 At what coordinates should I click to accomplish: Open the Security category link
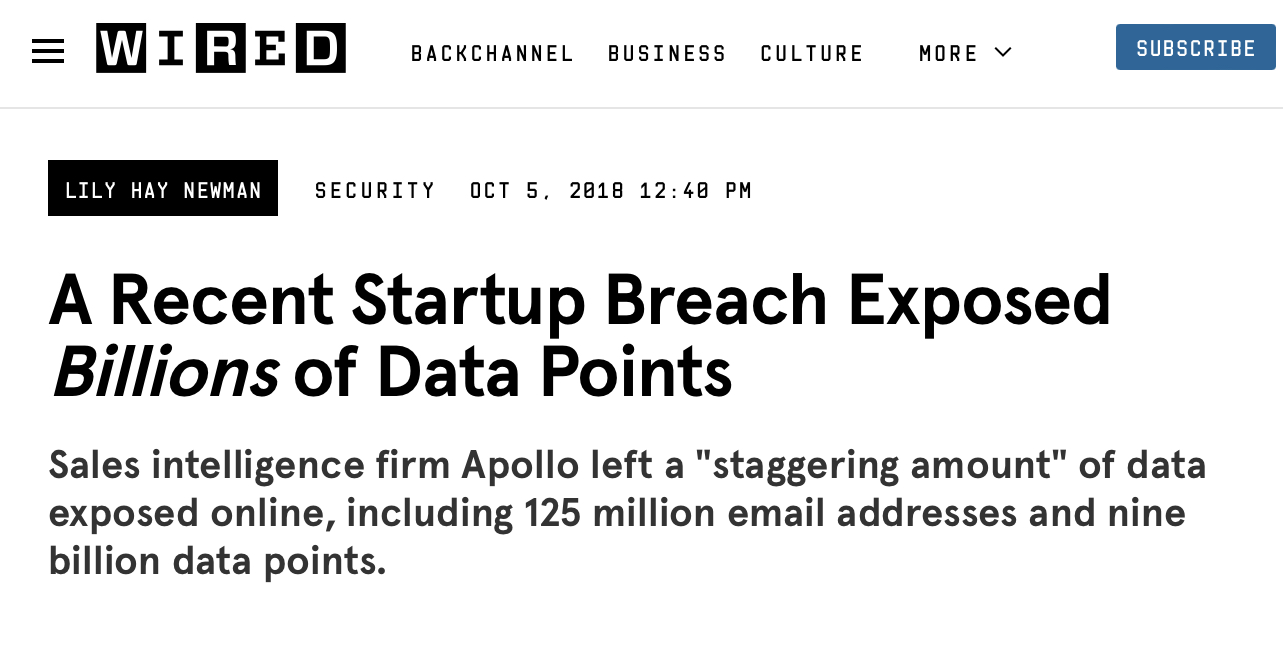point(375,190)
